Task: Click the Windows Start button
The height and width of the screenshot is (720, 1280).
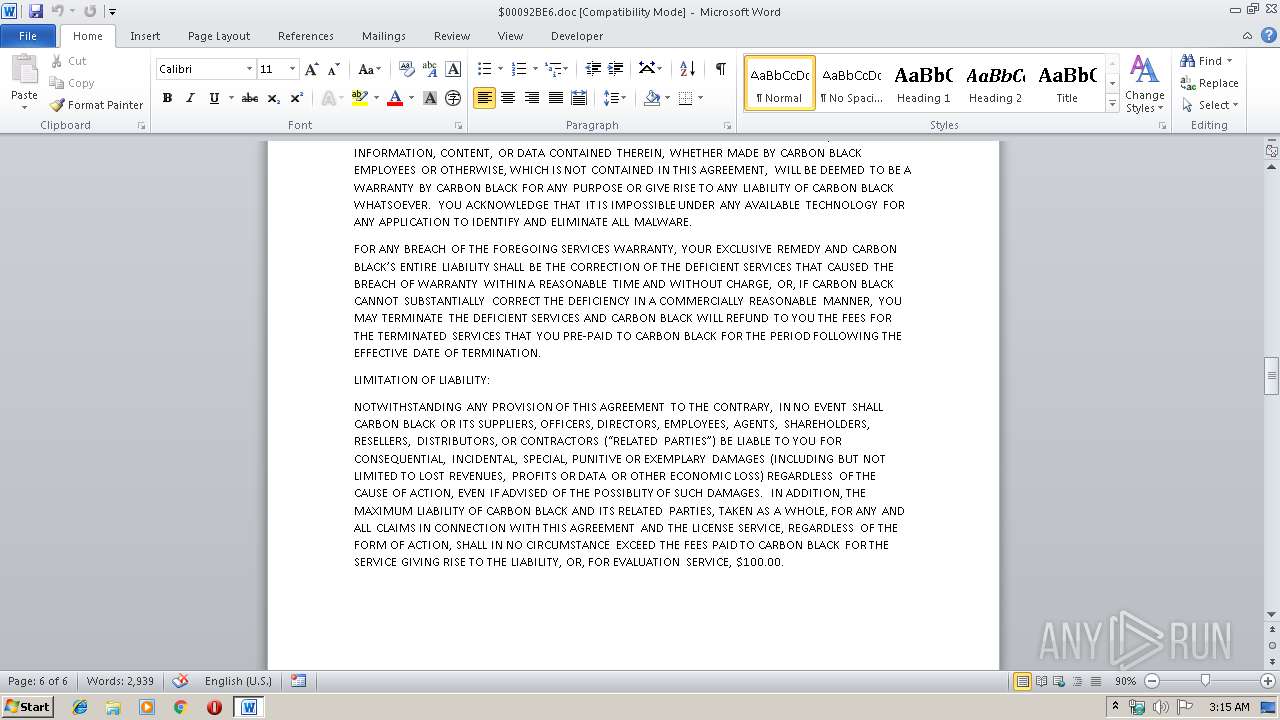Action: click(x=28, y=707)
